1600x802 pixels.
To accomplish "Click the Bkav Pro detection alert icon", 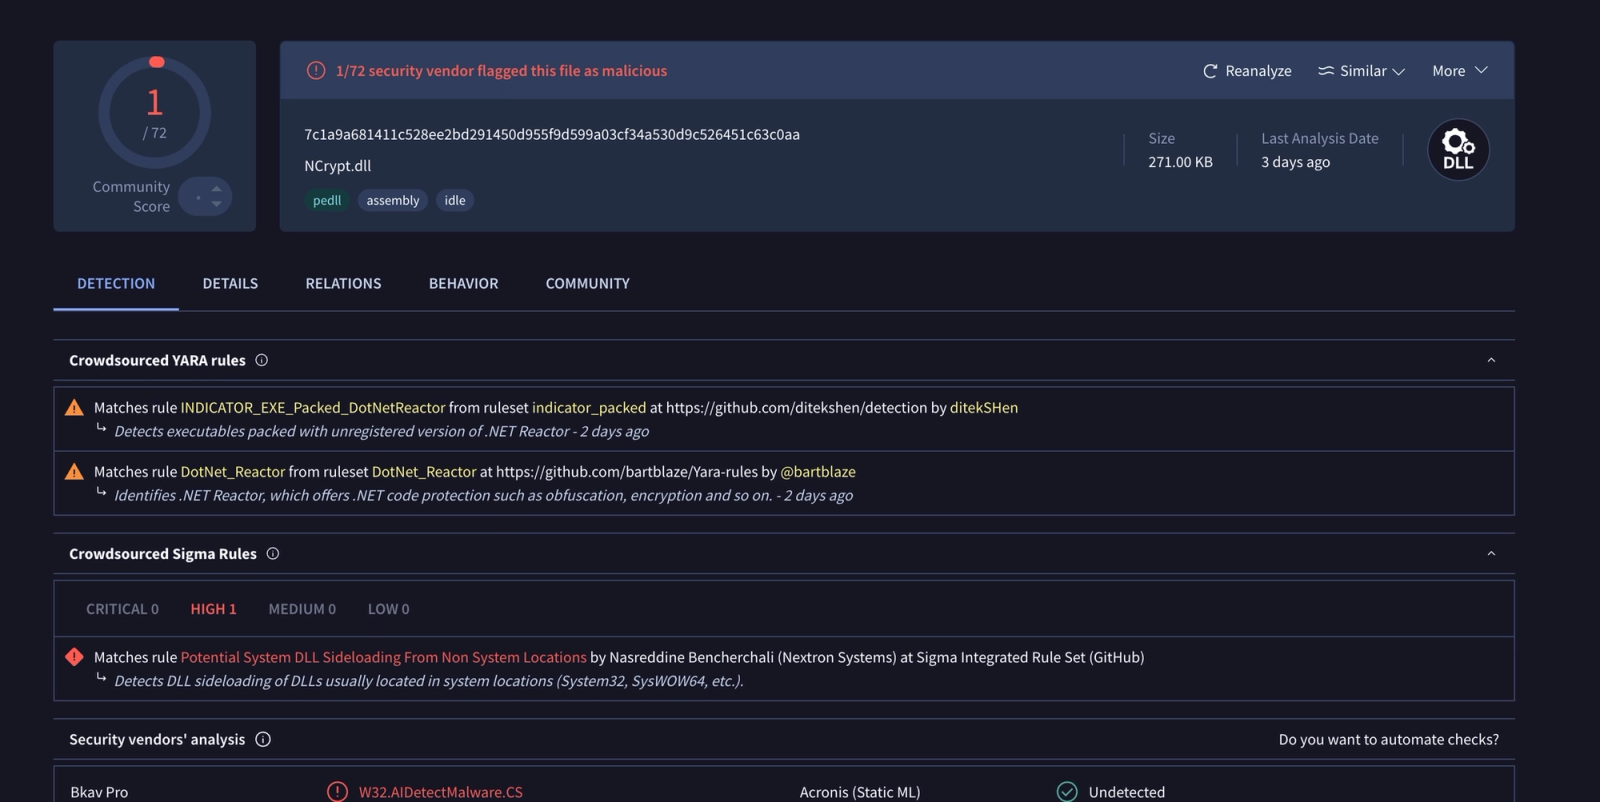I will pos(338,792).
